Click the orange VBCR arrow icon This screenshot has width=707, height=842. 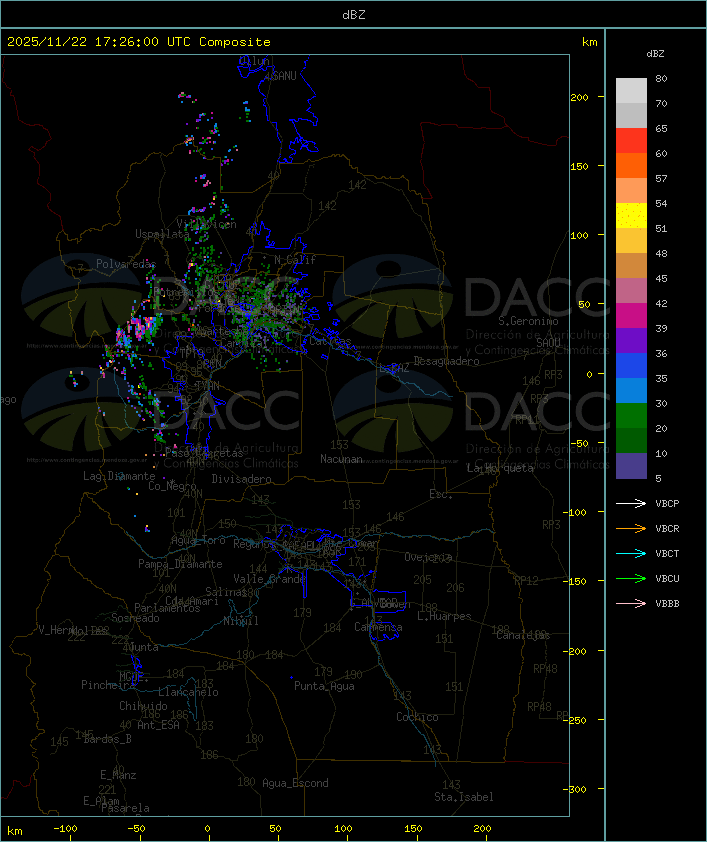coord(631,528)
